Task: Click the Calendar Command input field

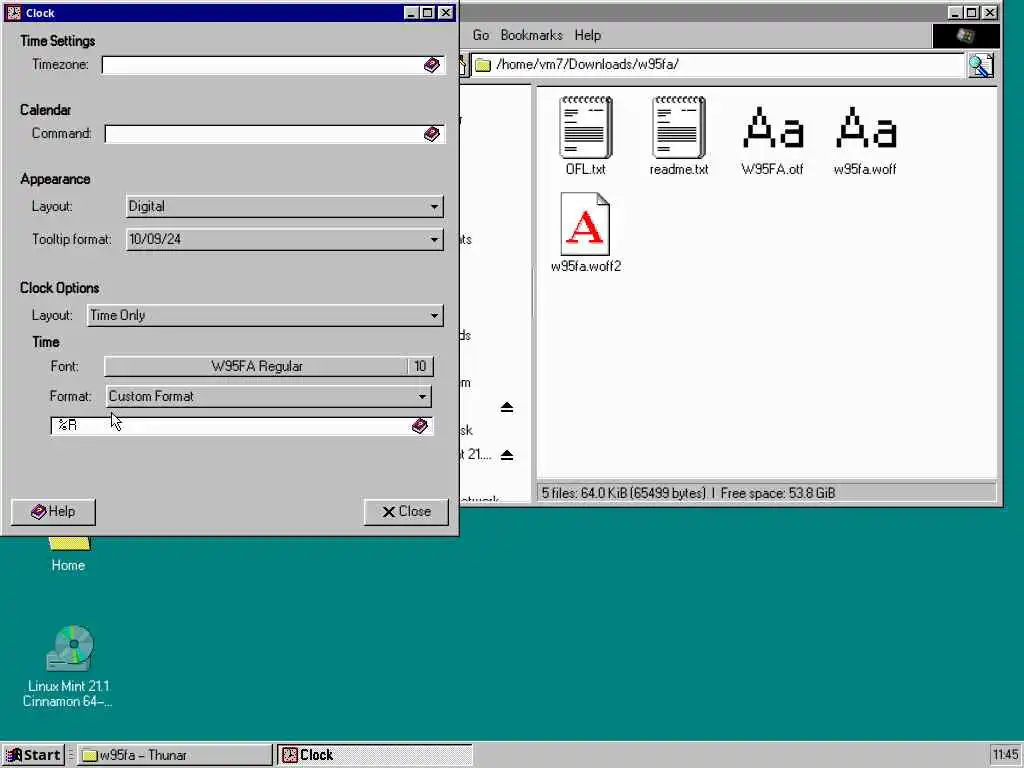Action: pyautogui.click(x=274, y=134)
